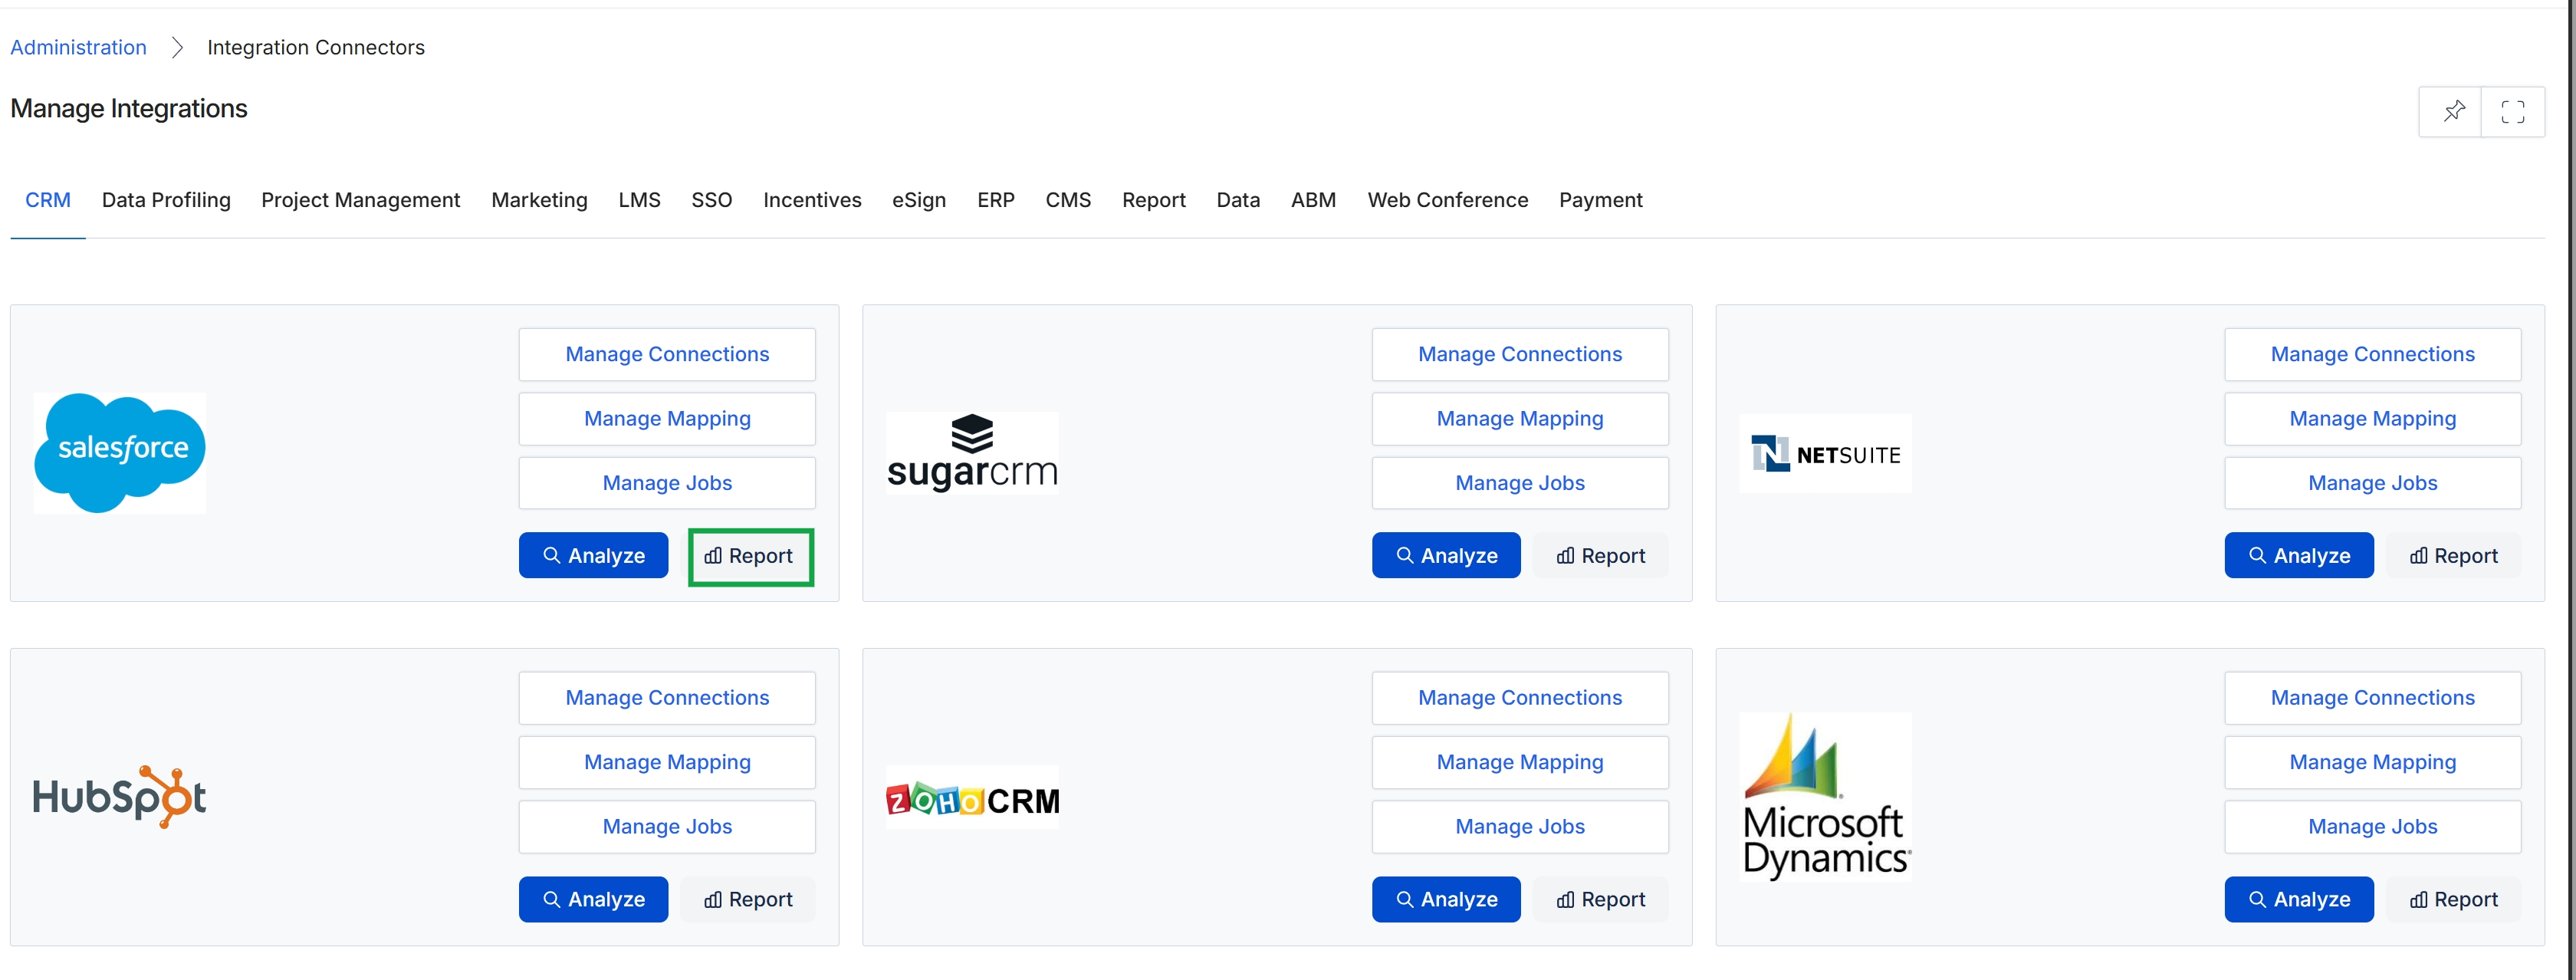
Task: Pin the Manage Integrations page
Action: (x=2451, y=111)
